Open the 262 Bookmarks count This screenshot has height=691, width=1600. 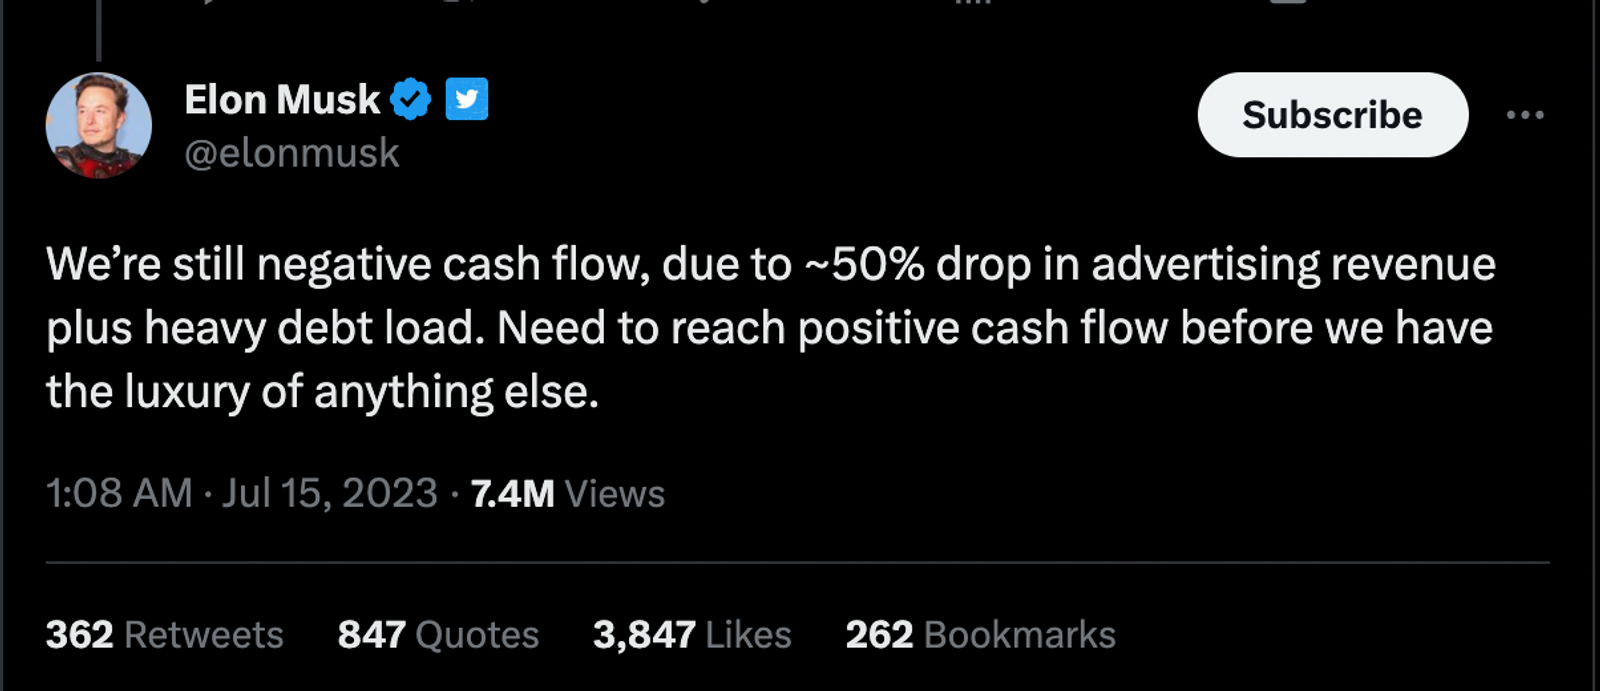coord(981,635)
